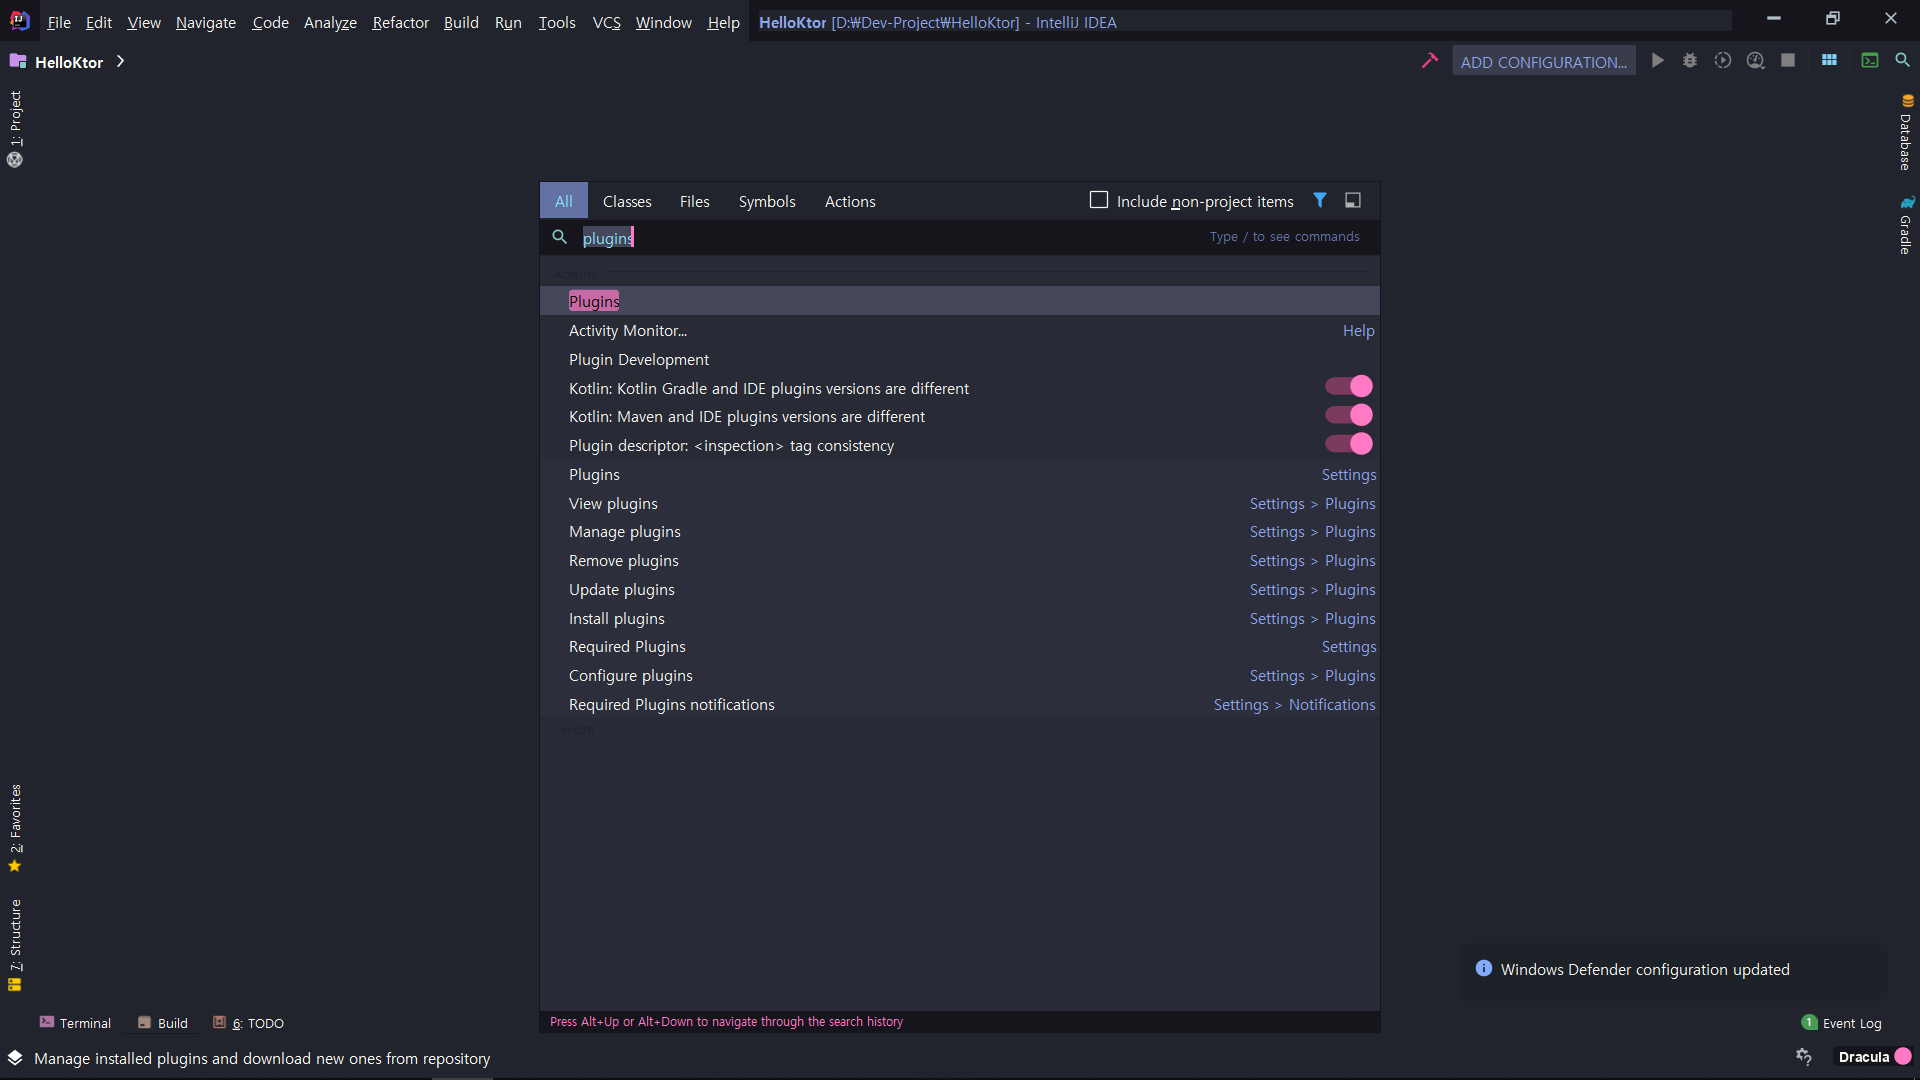The image size is (1920, 1080).
Task: Click the Stop square icon in toolbar
Action: pos(1788,61)
